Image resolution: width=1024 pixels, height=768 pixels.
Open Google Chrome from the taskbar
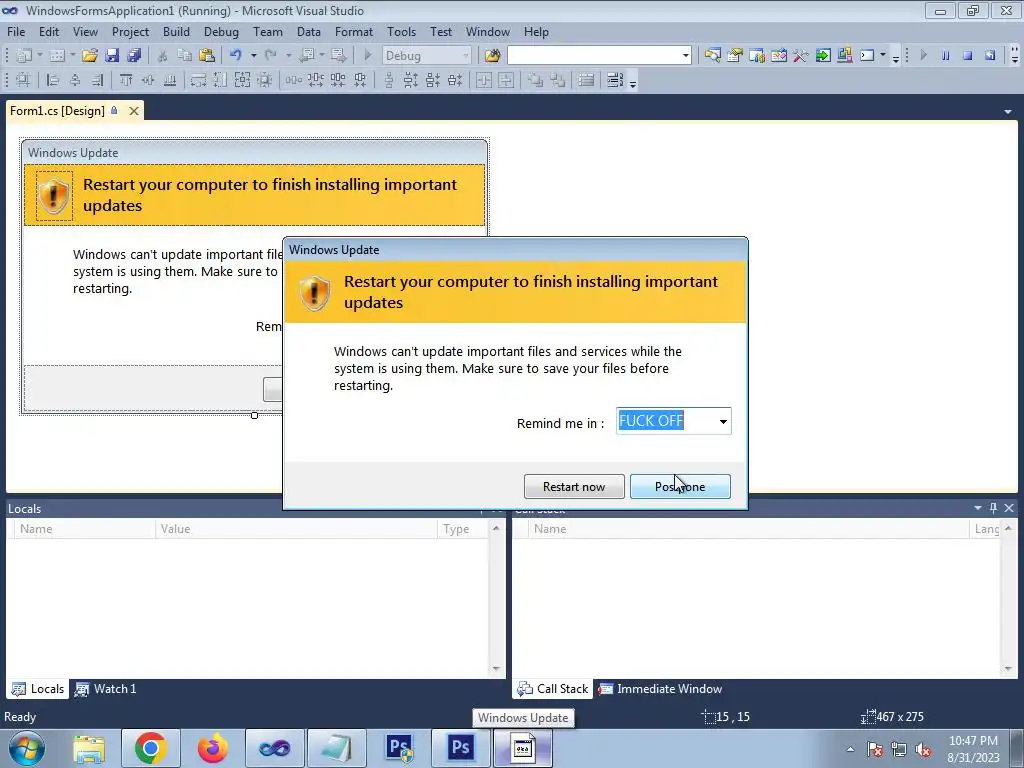[150, 748]
